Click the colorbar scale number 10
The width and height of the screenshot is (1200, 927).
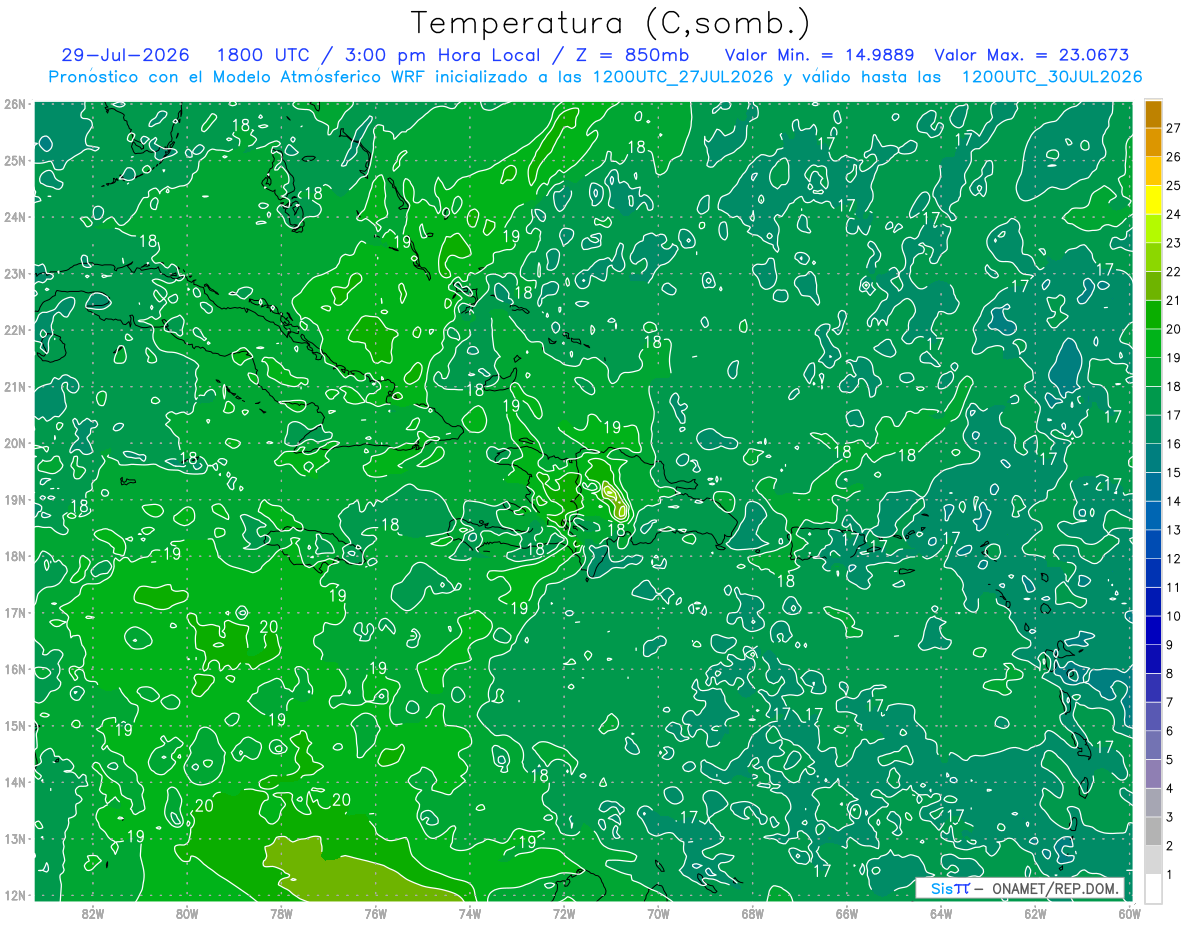[x=1173, y=616]
